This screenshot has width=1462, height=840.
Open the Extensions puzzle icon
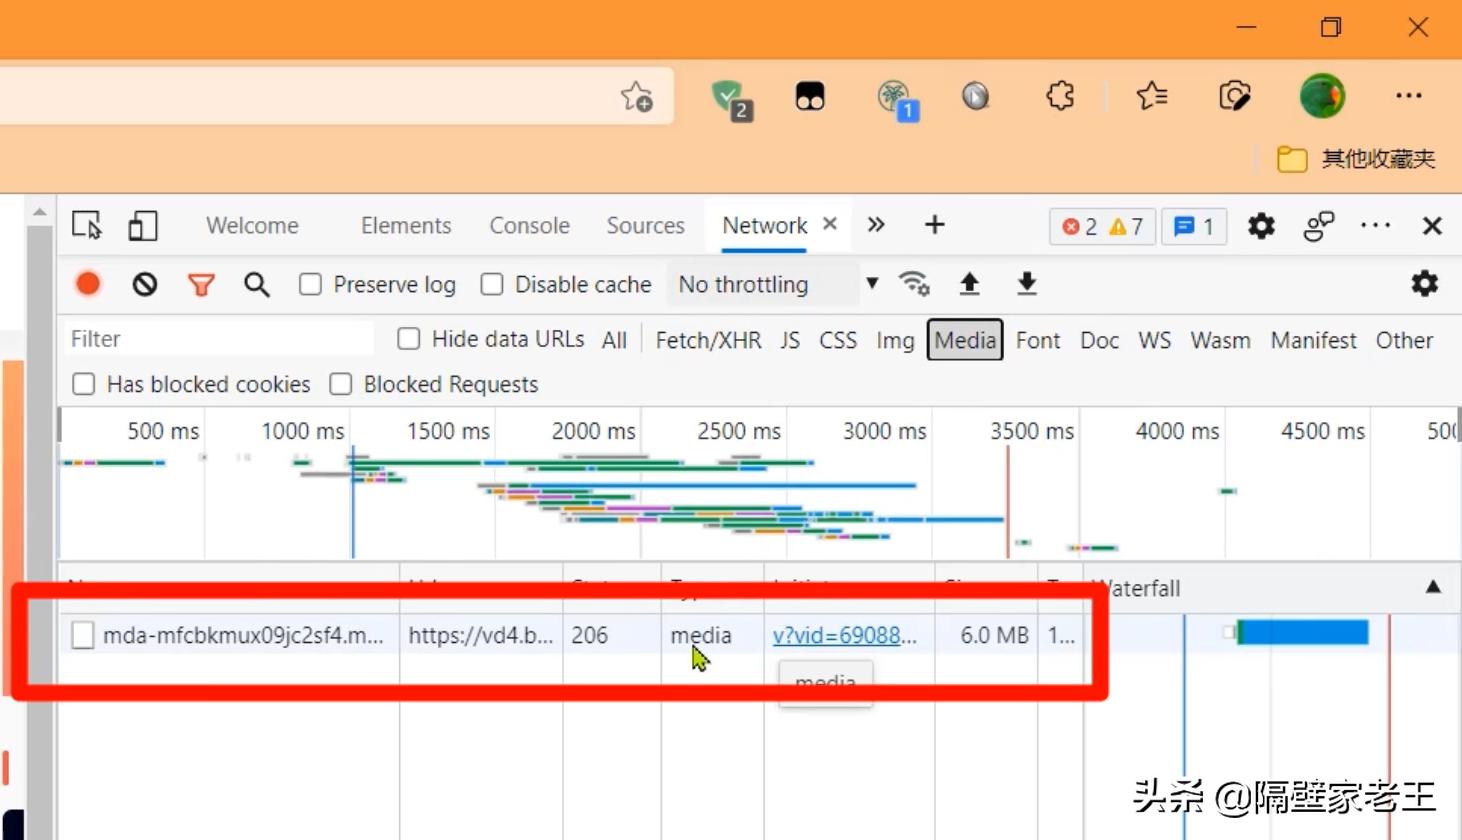tap(1060, 96)
